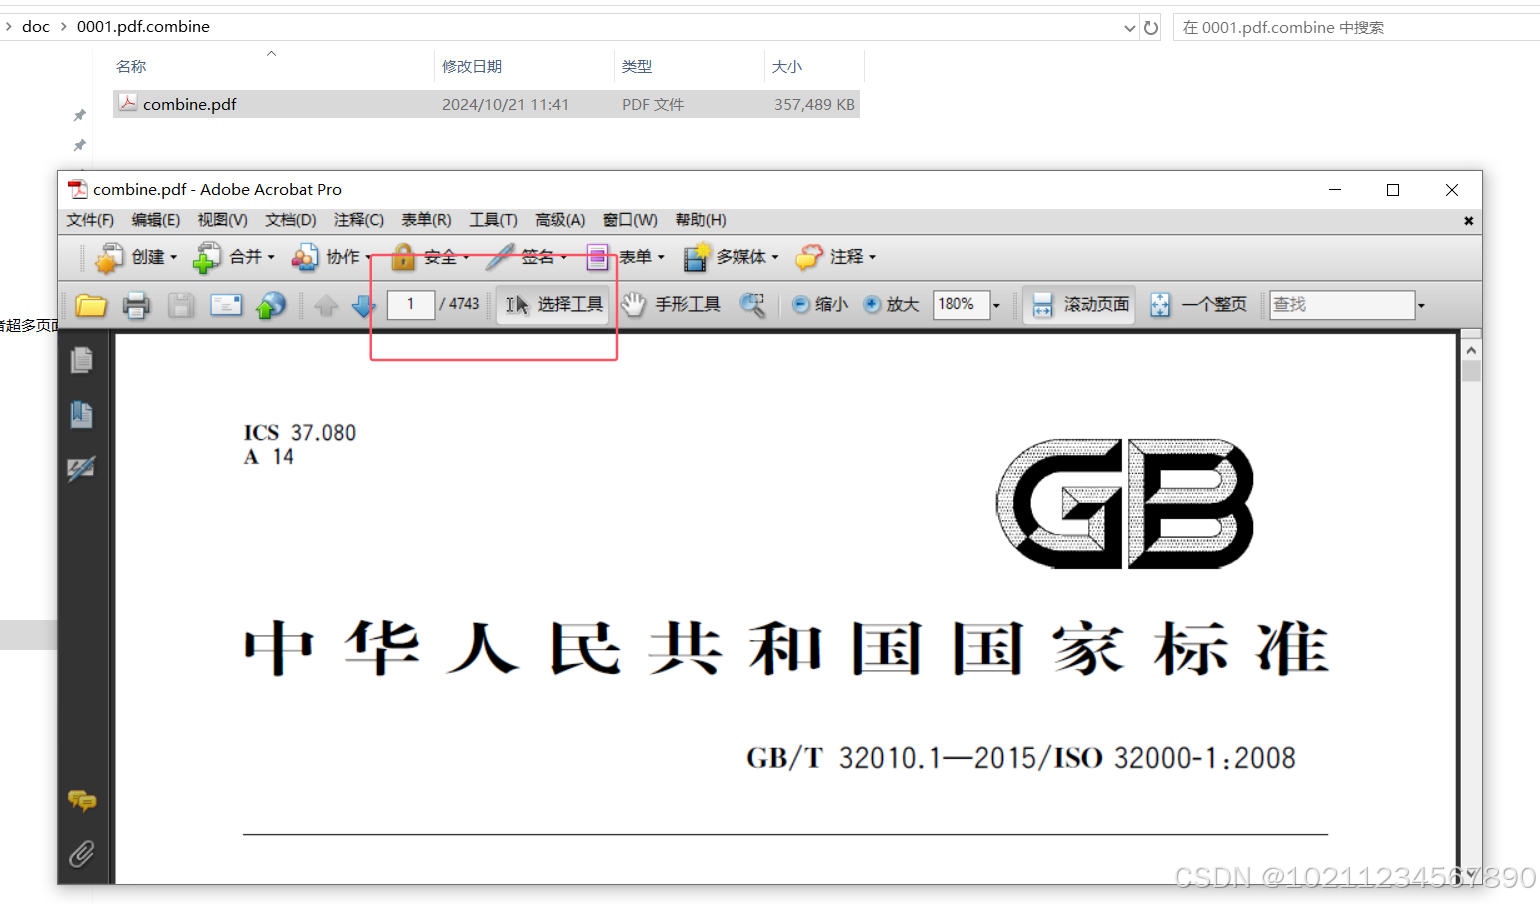The height and width of the screenshot is (904, 1540).
Task: Switch to One Full Page view
Action: click(1198, 304)
